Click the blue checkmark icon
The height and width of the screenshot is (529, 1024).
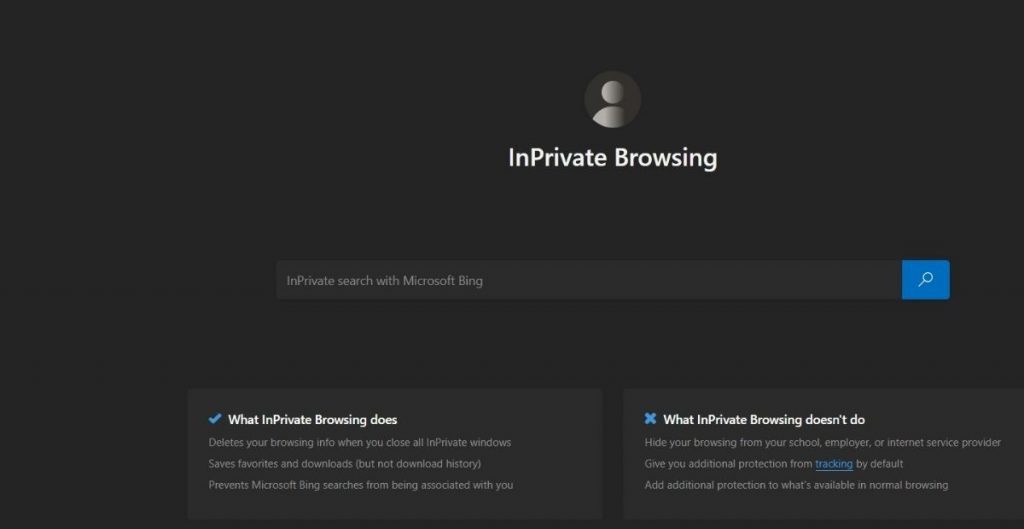[x=215, y=419]
